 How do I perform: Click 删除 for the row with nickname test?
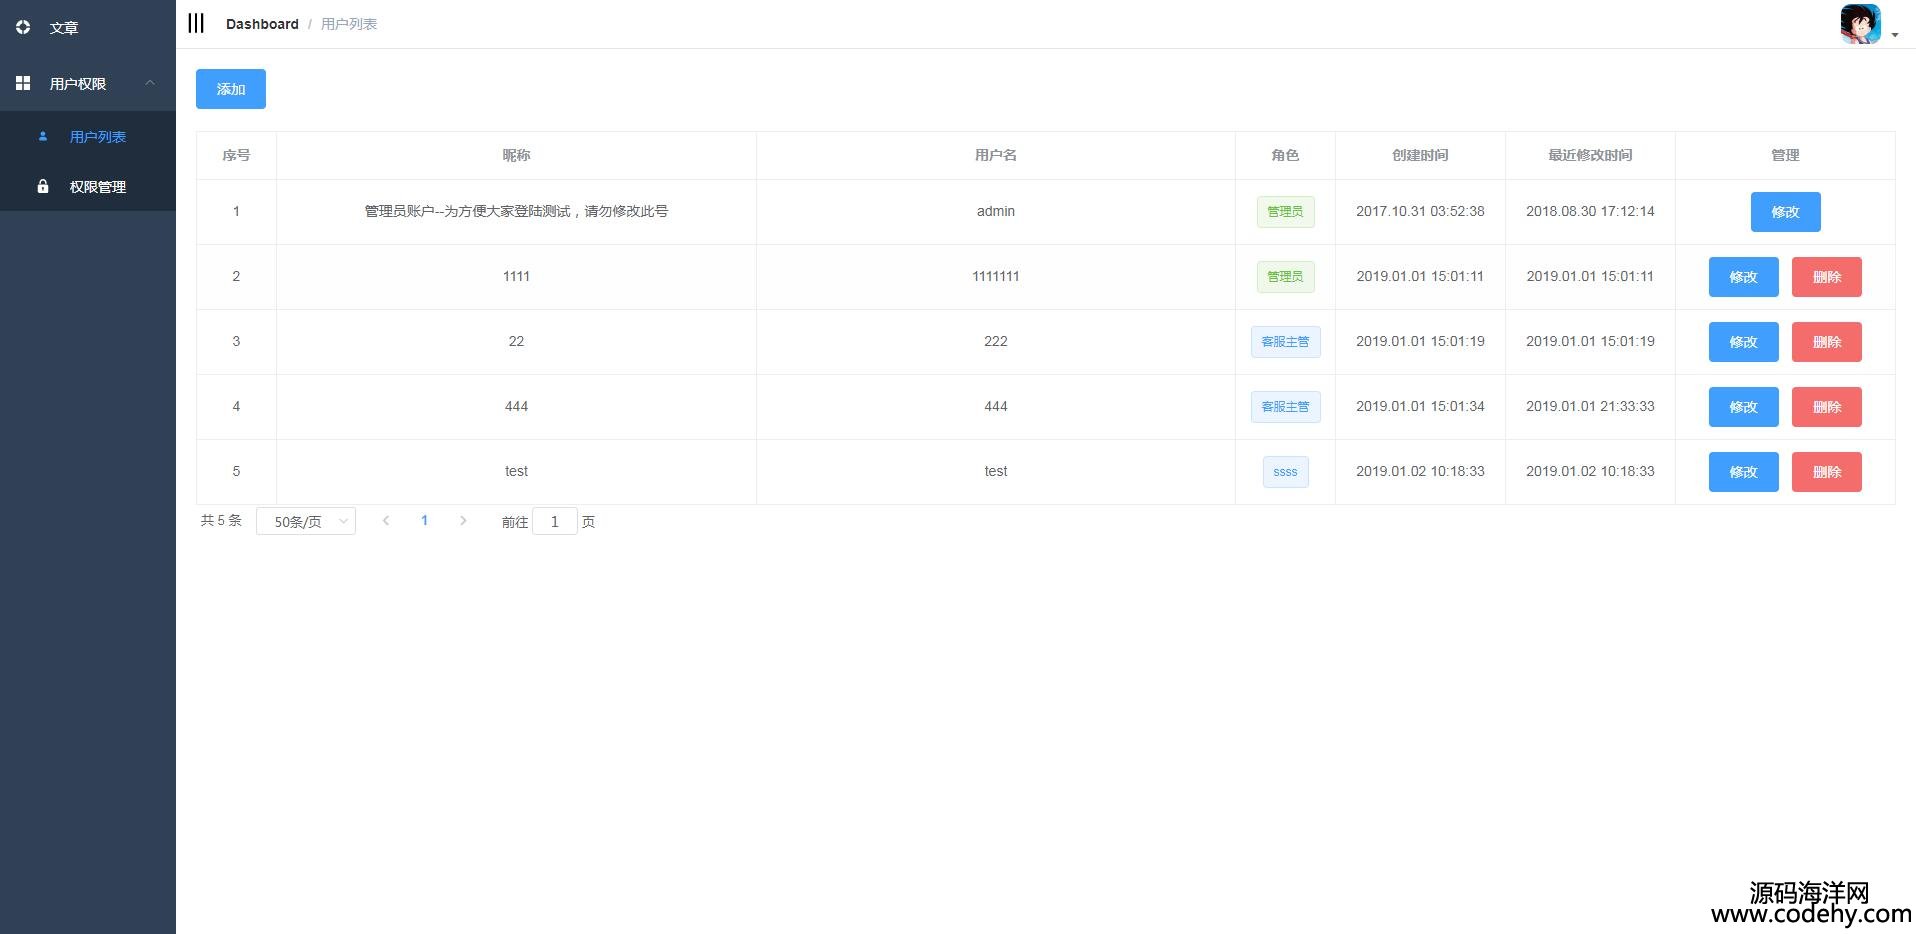pyautogui.click(x=1827, y=472)
